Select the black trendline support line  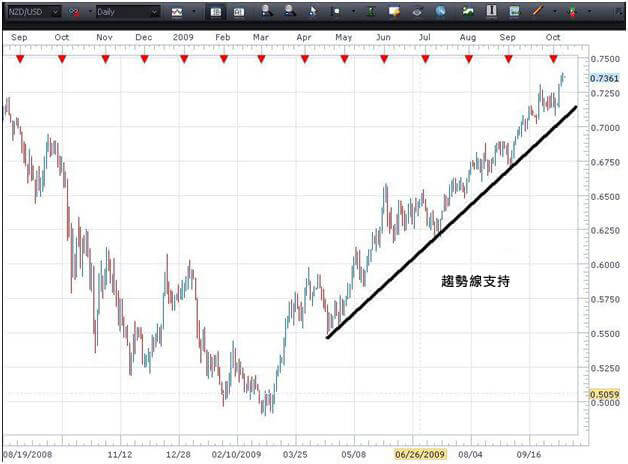[450, 222]
